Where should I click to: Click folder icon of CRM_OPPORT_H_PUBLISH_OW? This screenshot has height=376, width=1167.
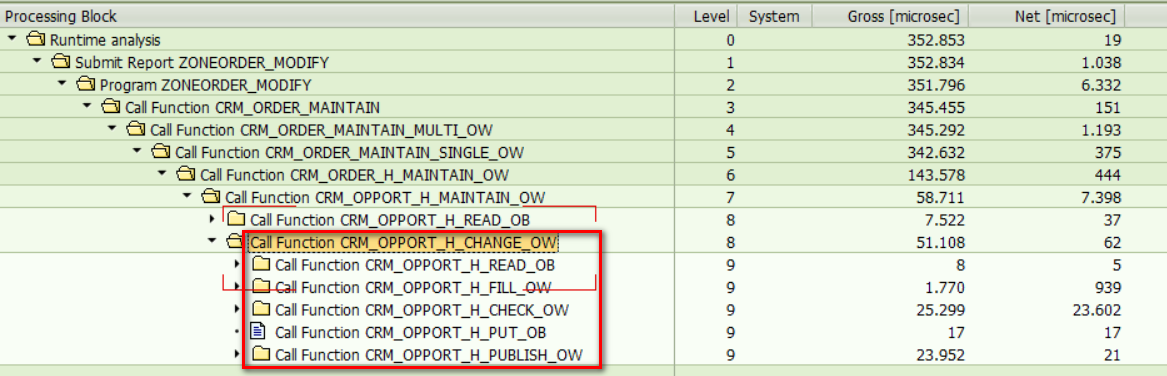[260, 354]
